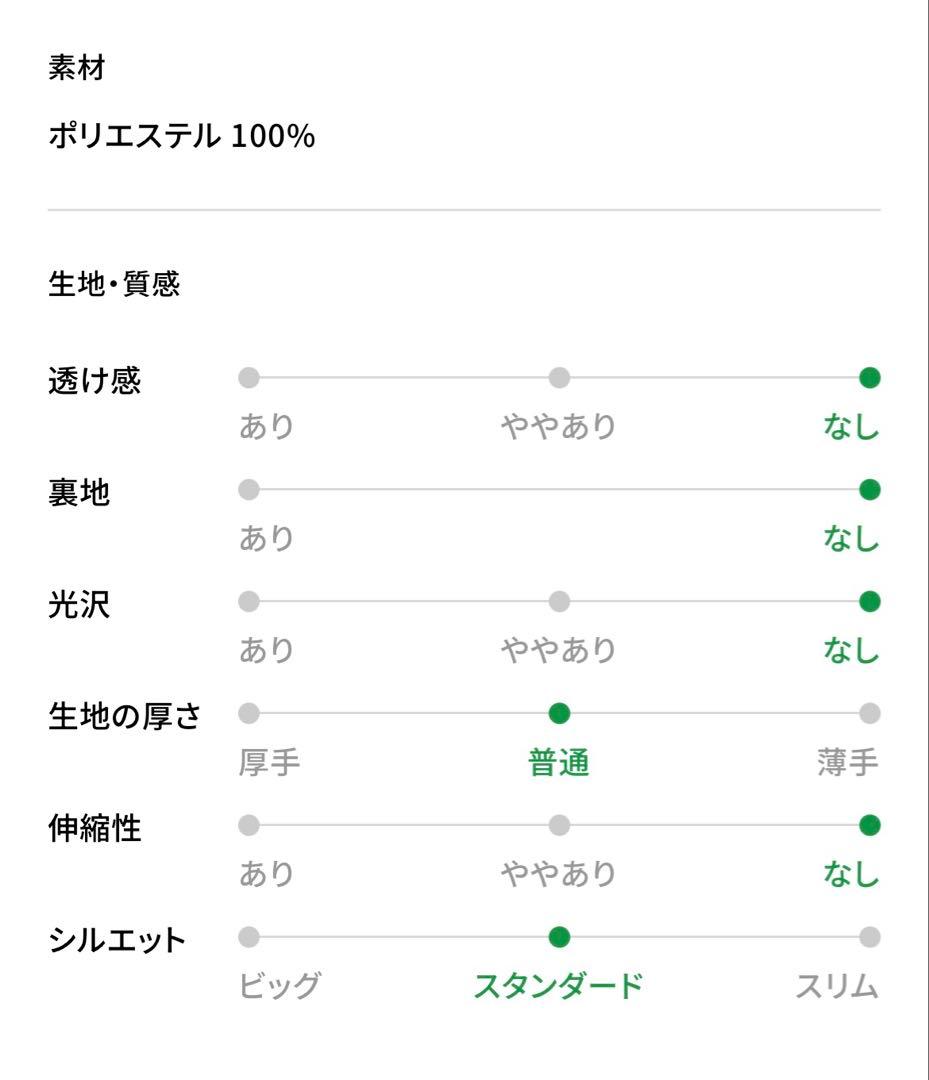Click the 生地・質感 section heading

click(x=114, y=284)
